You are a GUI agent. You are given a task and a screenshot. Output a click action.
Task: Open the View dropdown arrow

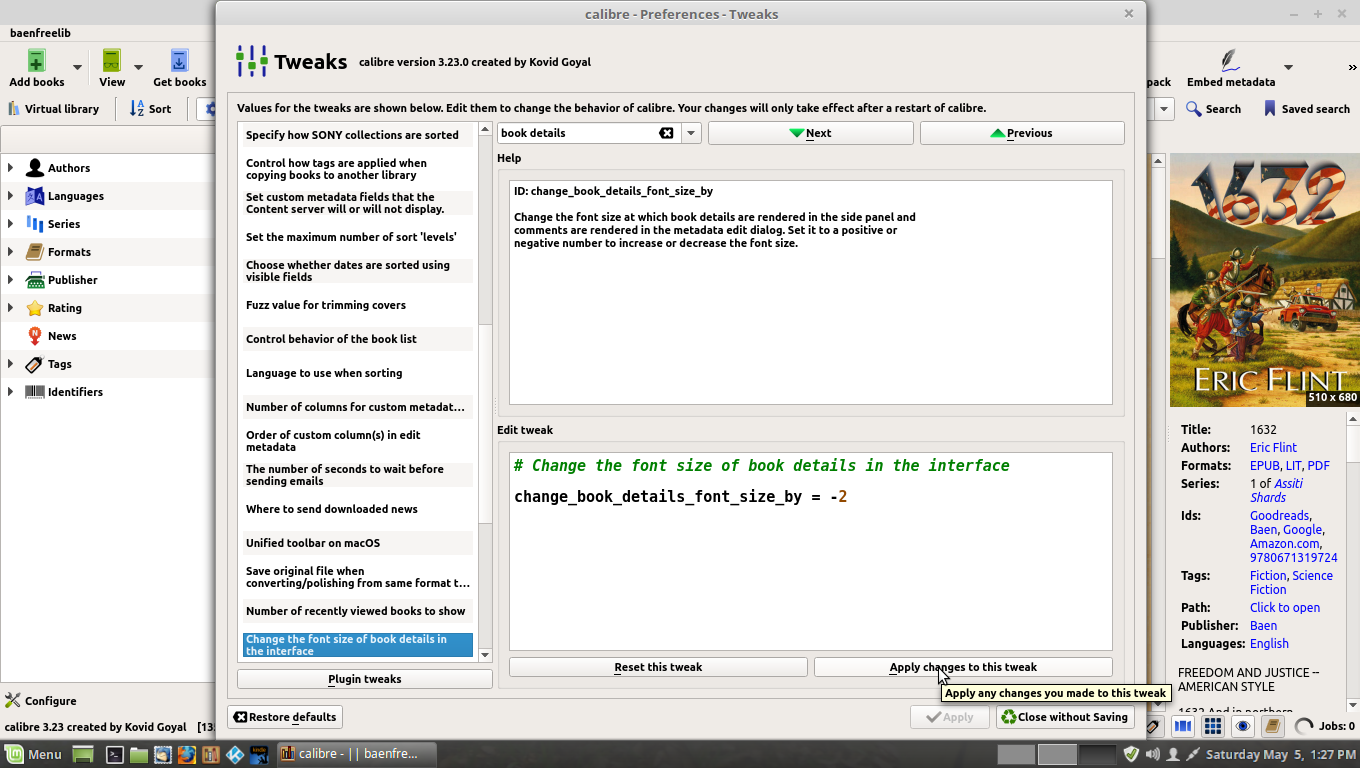138,68
